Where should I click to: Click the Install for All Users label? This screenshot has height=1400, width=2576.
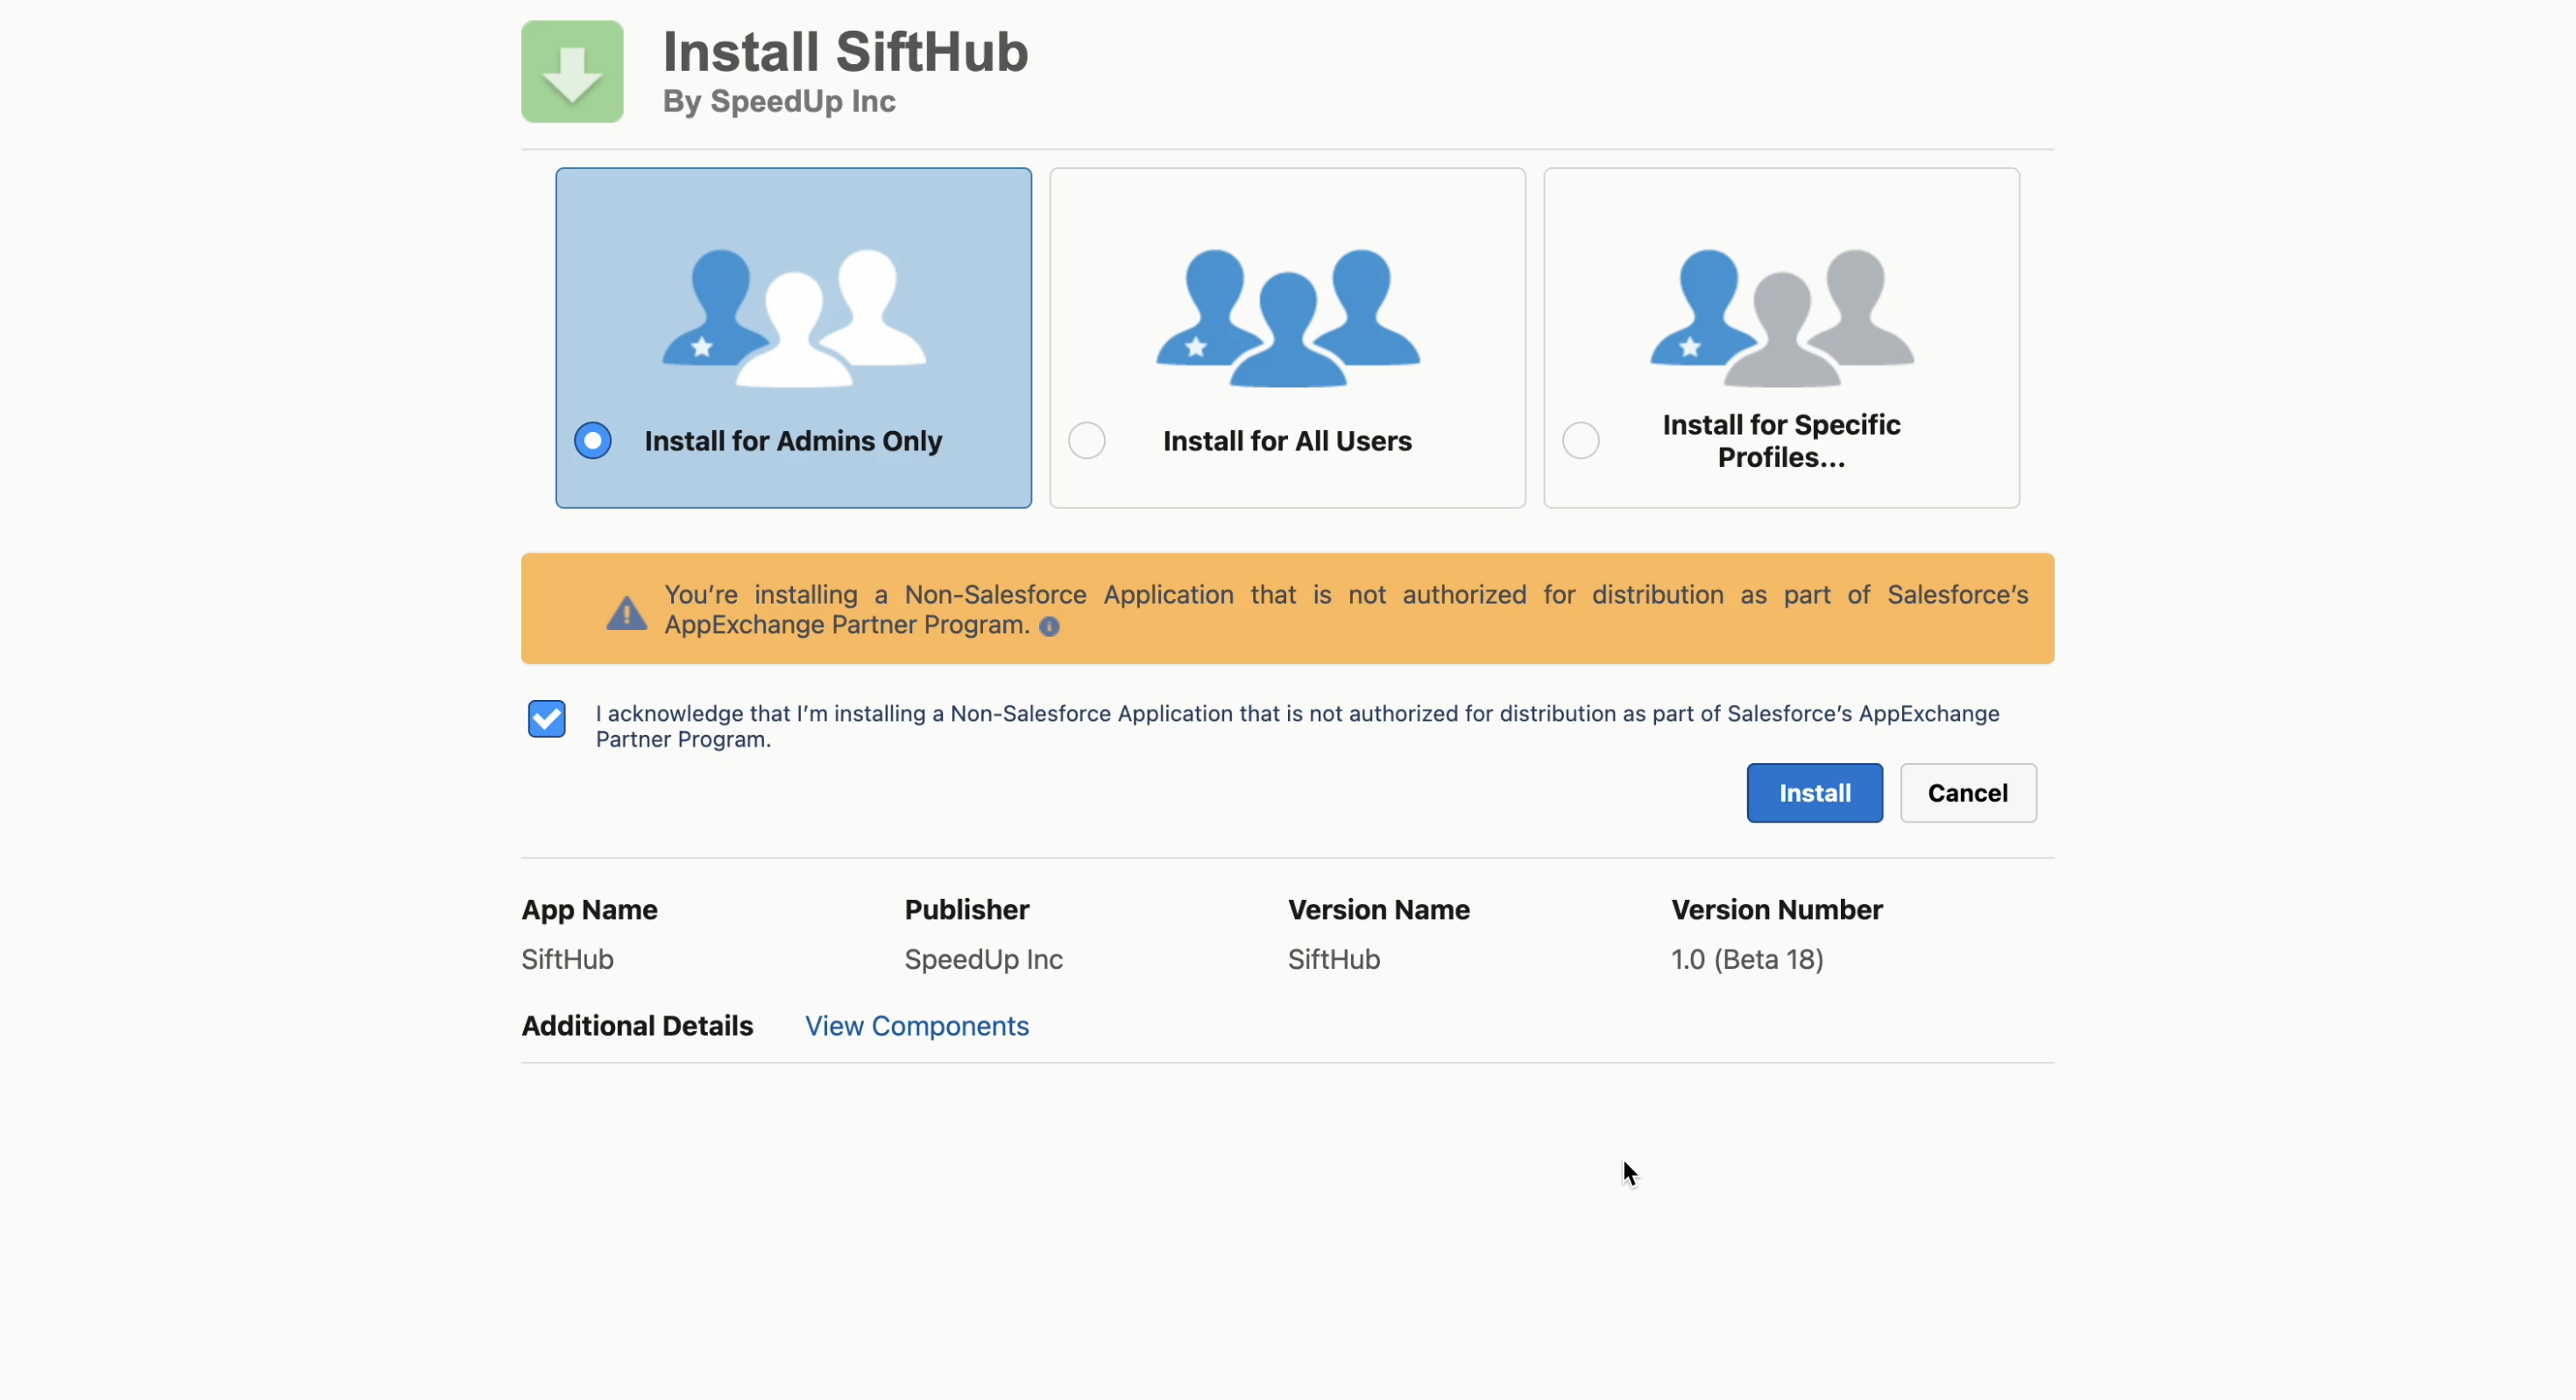click(1287, 441)
